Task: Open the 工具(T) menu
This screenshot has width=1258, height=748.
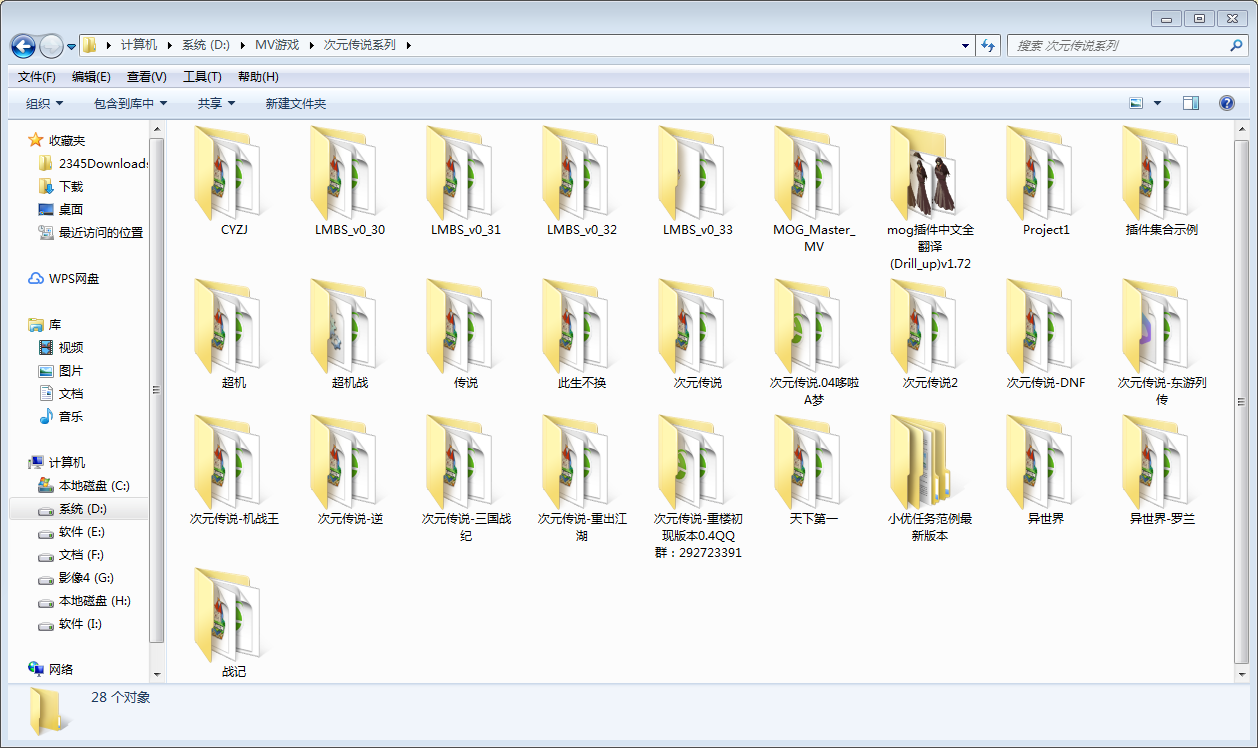Action: (x=202, y=77)
